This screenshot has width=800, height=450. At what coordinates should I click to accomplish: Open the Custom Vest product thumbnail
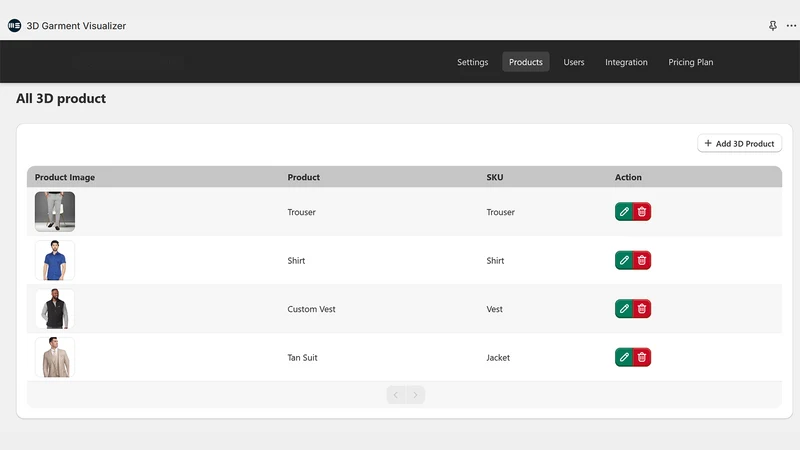[55, 309]
